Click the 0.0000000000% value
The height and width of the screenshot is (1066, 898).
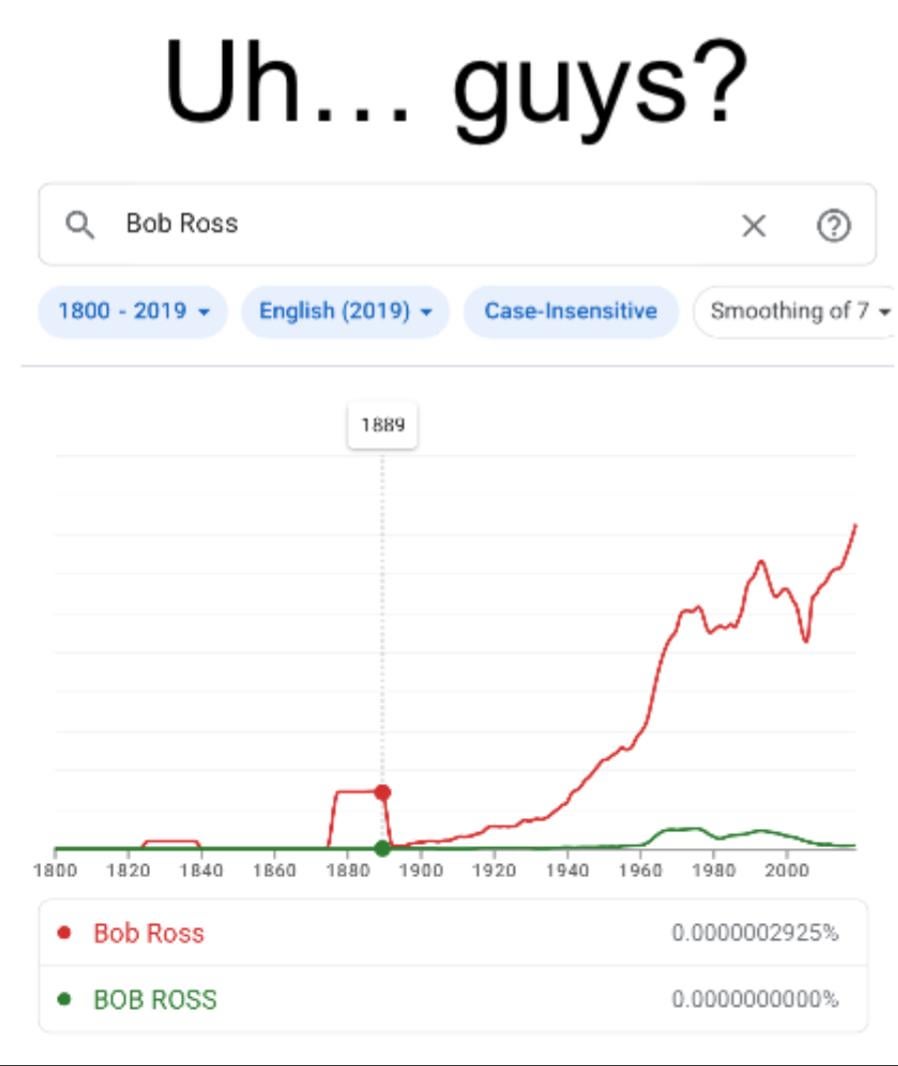[755, 999]
